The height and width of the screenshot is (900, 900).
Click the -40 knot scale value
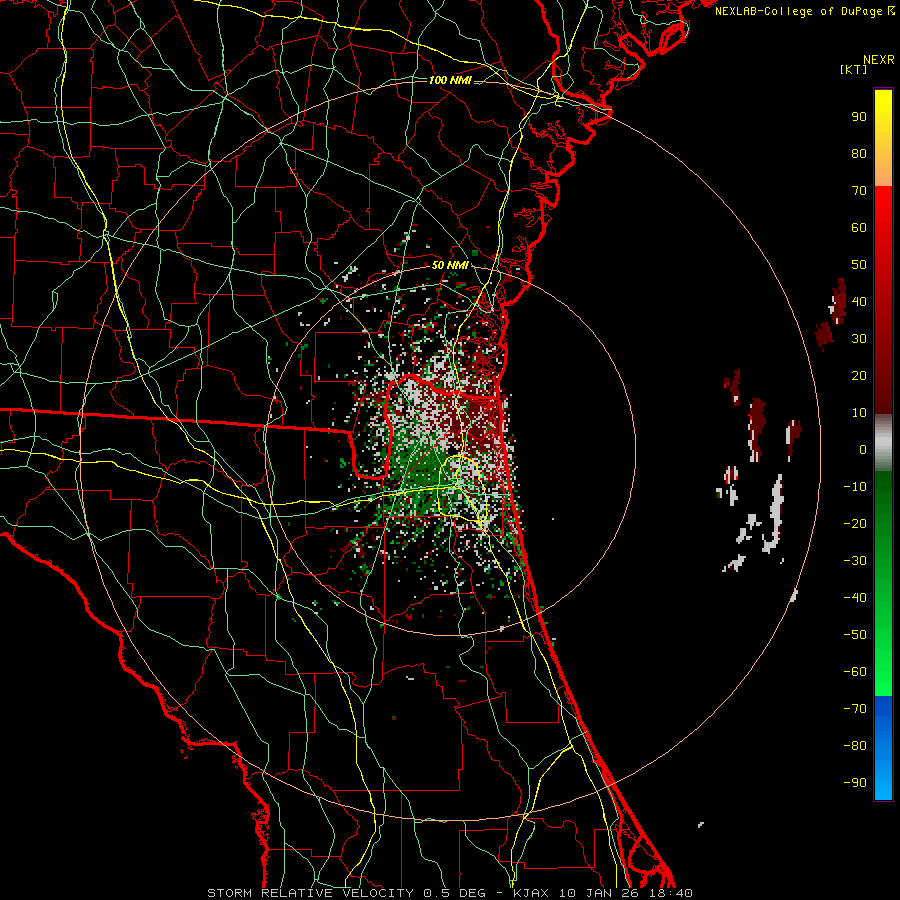[855, 598]
